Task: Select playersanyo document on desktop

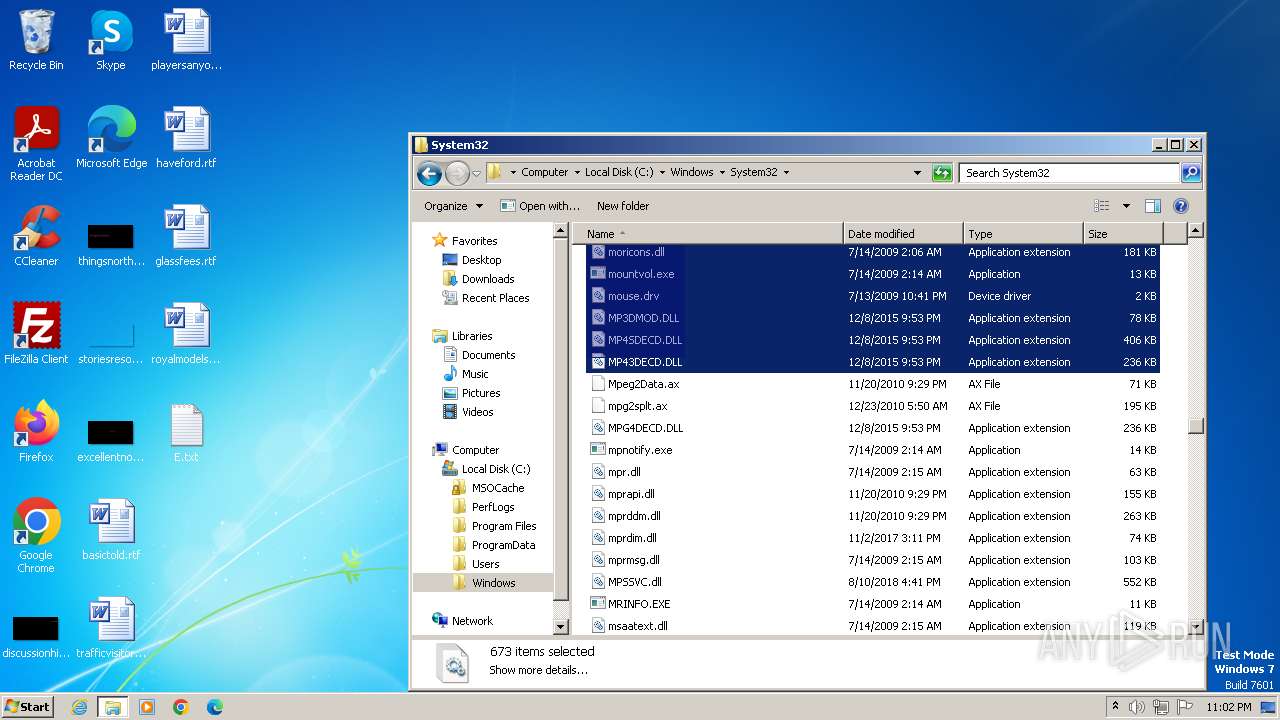Action: coord(186,40)
